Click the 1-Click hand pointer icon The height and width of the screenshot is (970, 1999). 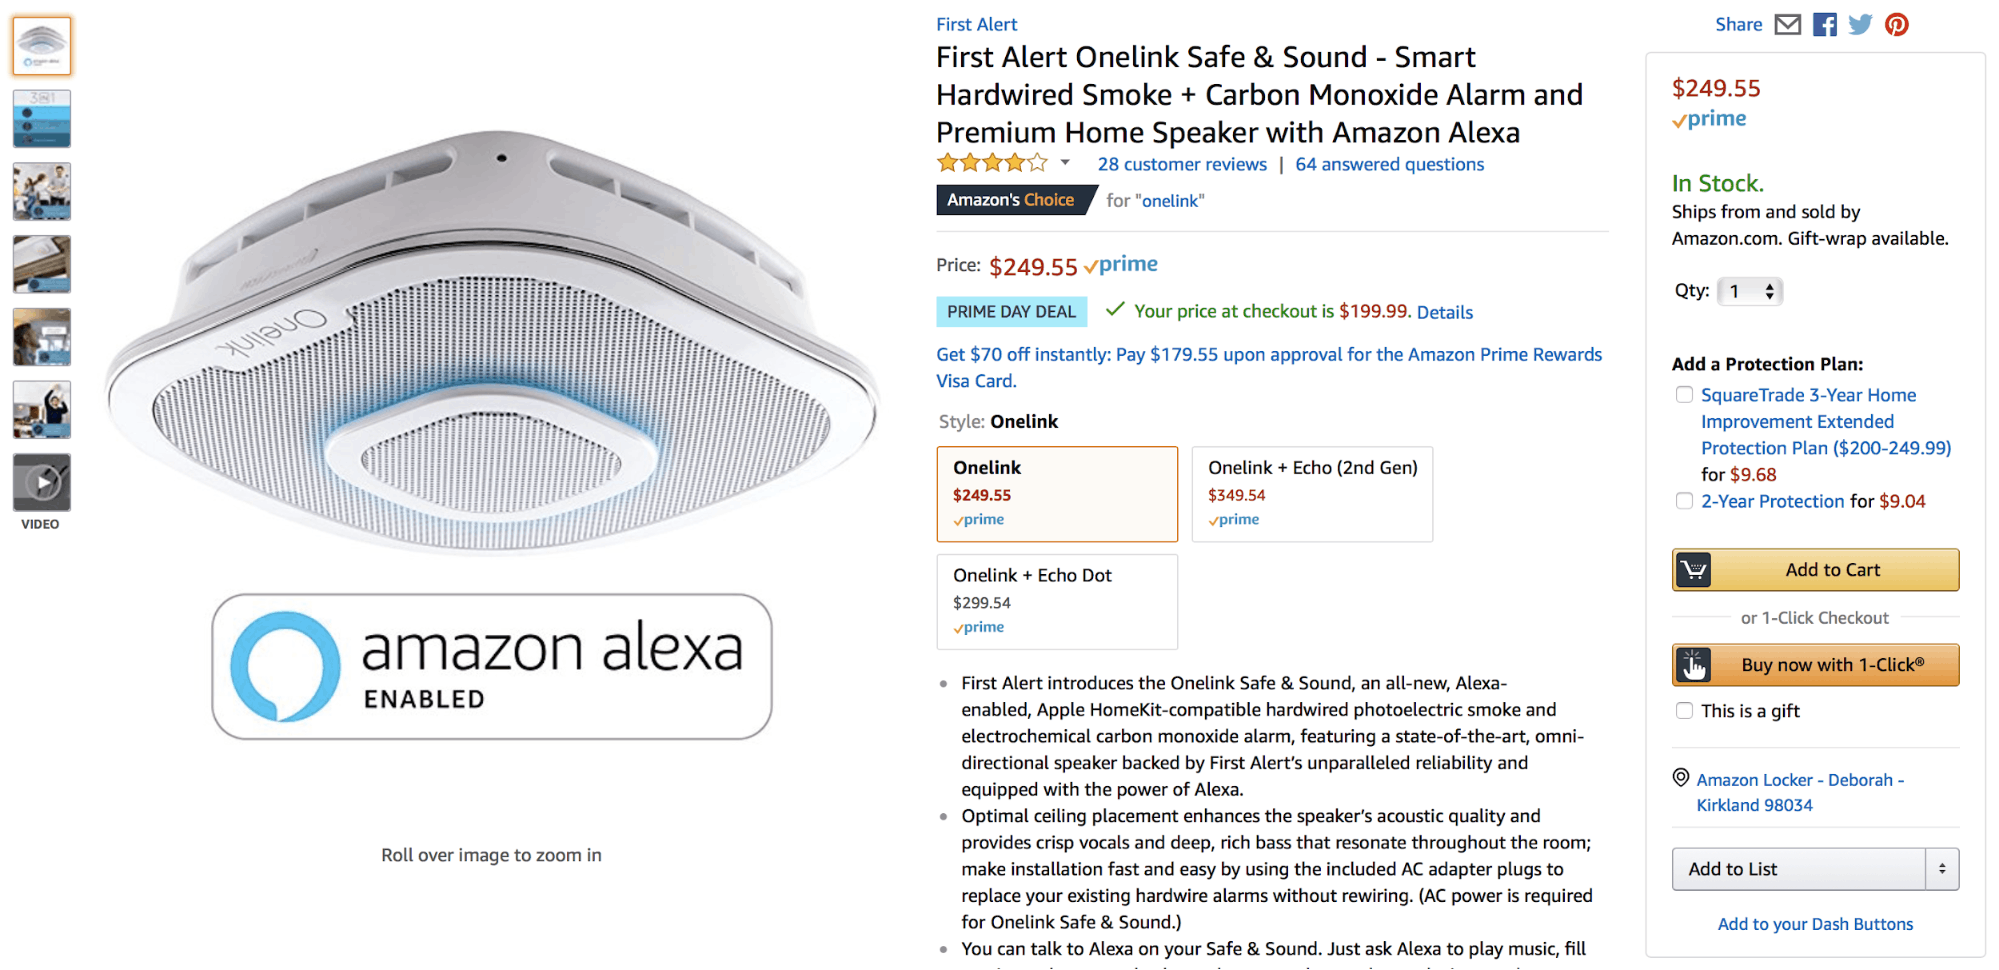[x=1694, y=665]
